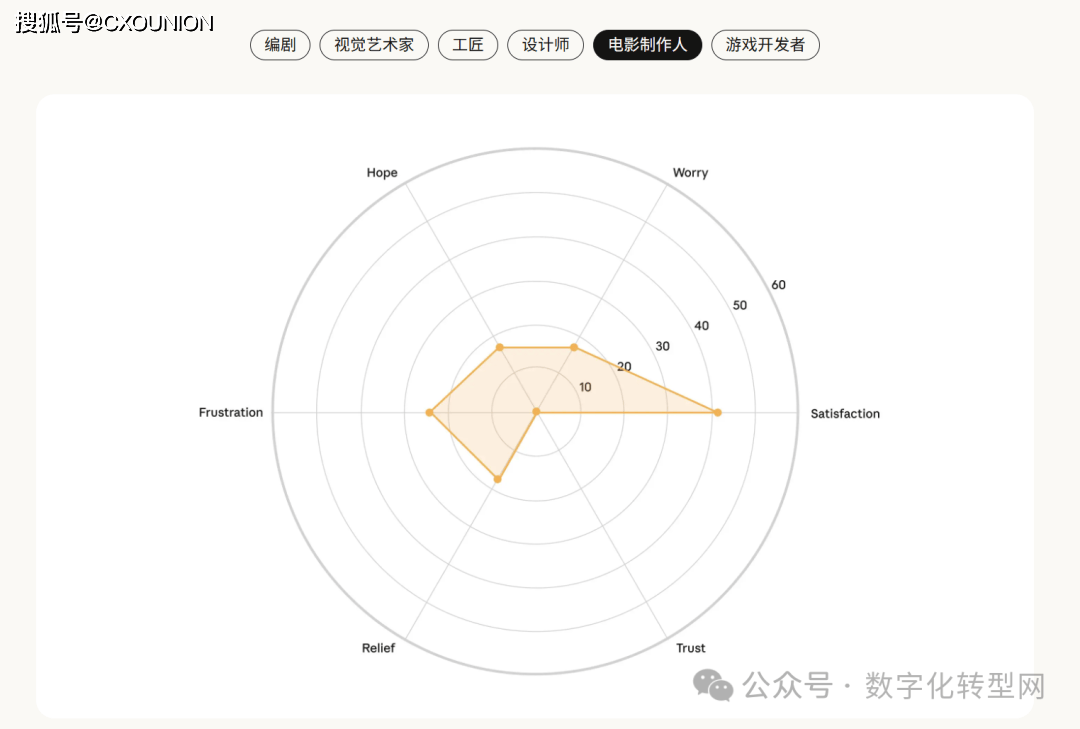Click the Hope data point

(499, 347)
